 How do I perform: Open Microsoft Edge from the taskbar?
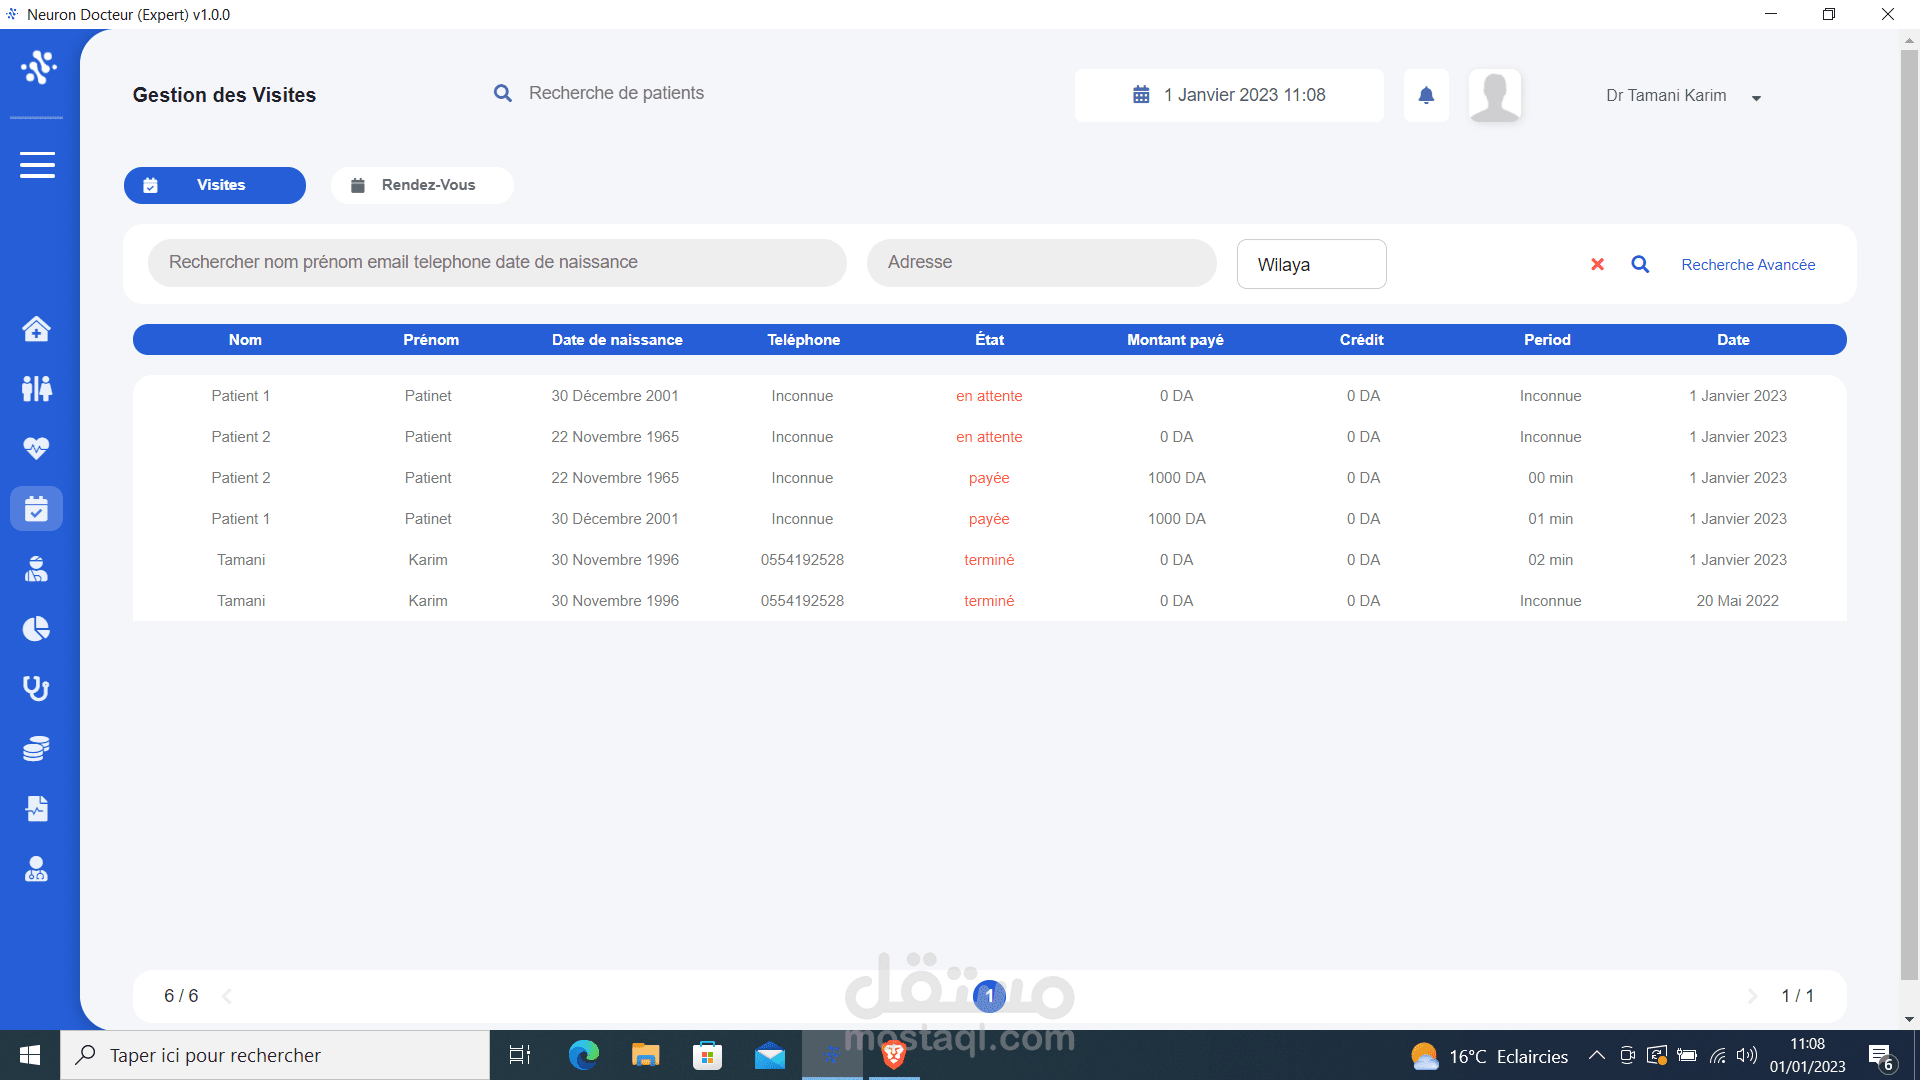tap(583, 1055)
